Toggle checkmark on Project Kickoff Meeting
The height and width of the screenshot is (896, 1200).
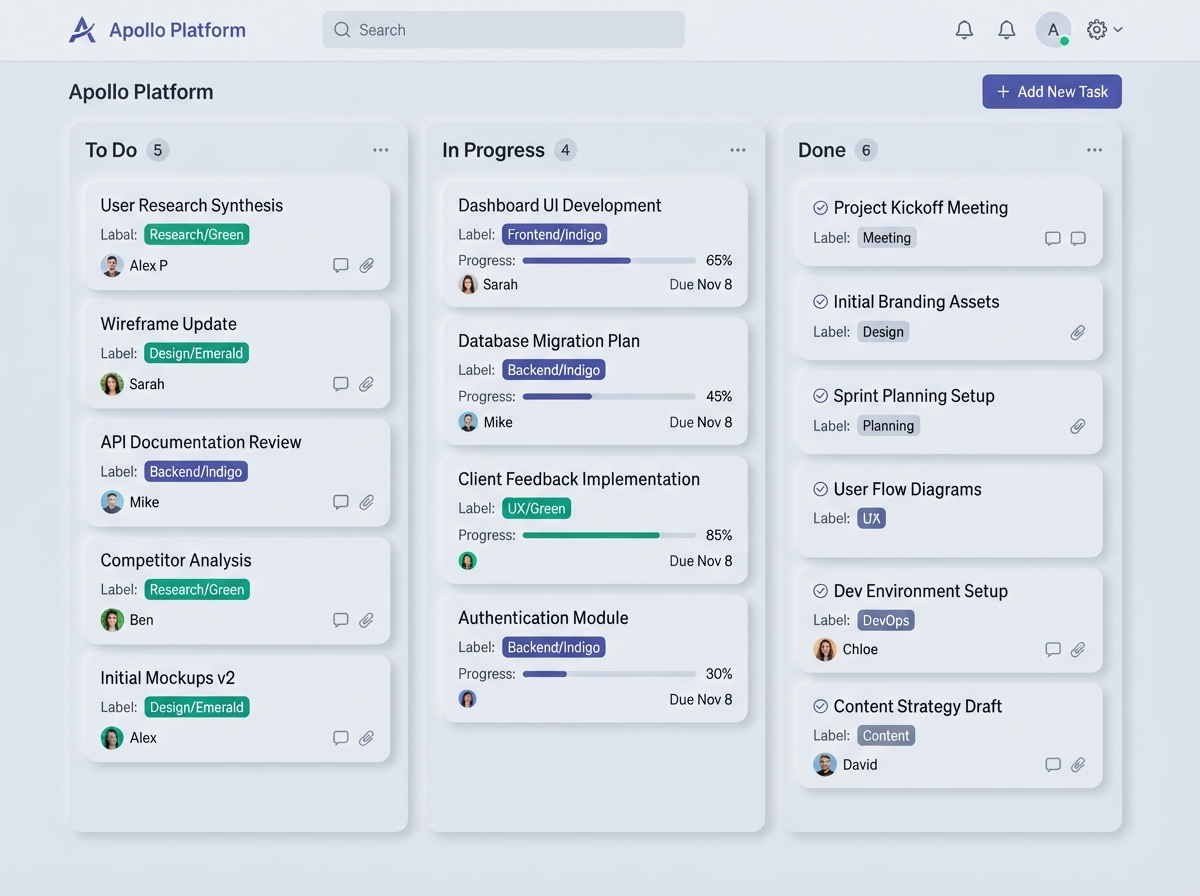820,208
